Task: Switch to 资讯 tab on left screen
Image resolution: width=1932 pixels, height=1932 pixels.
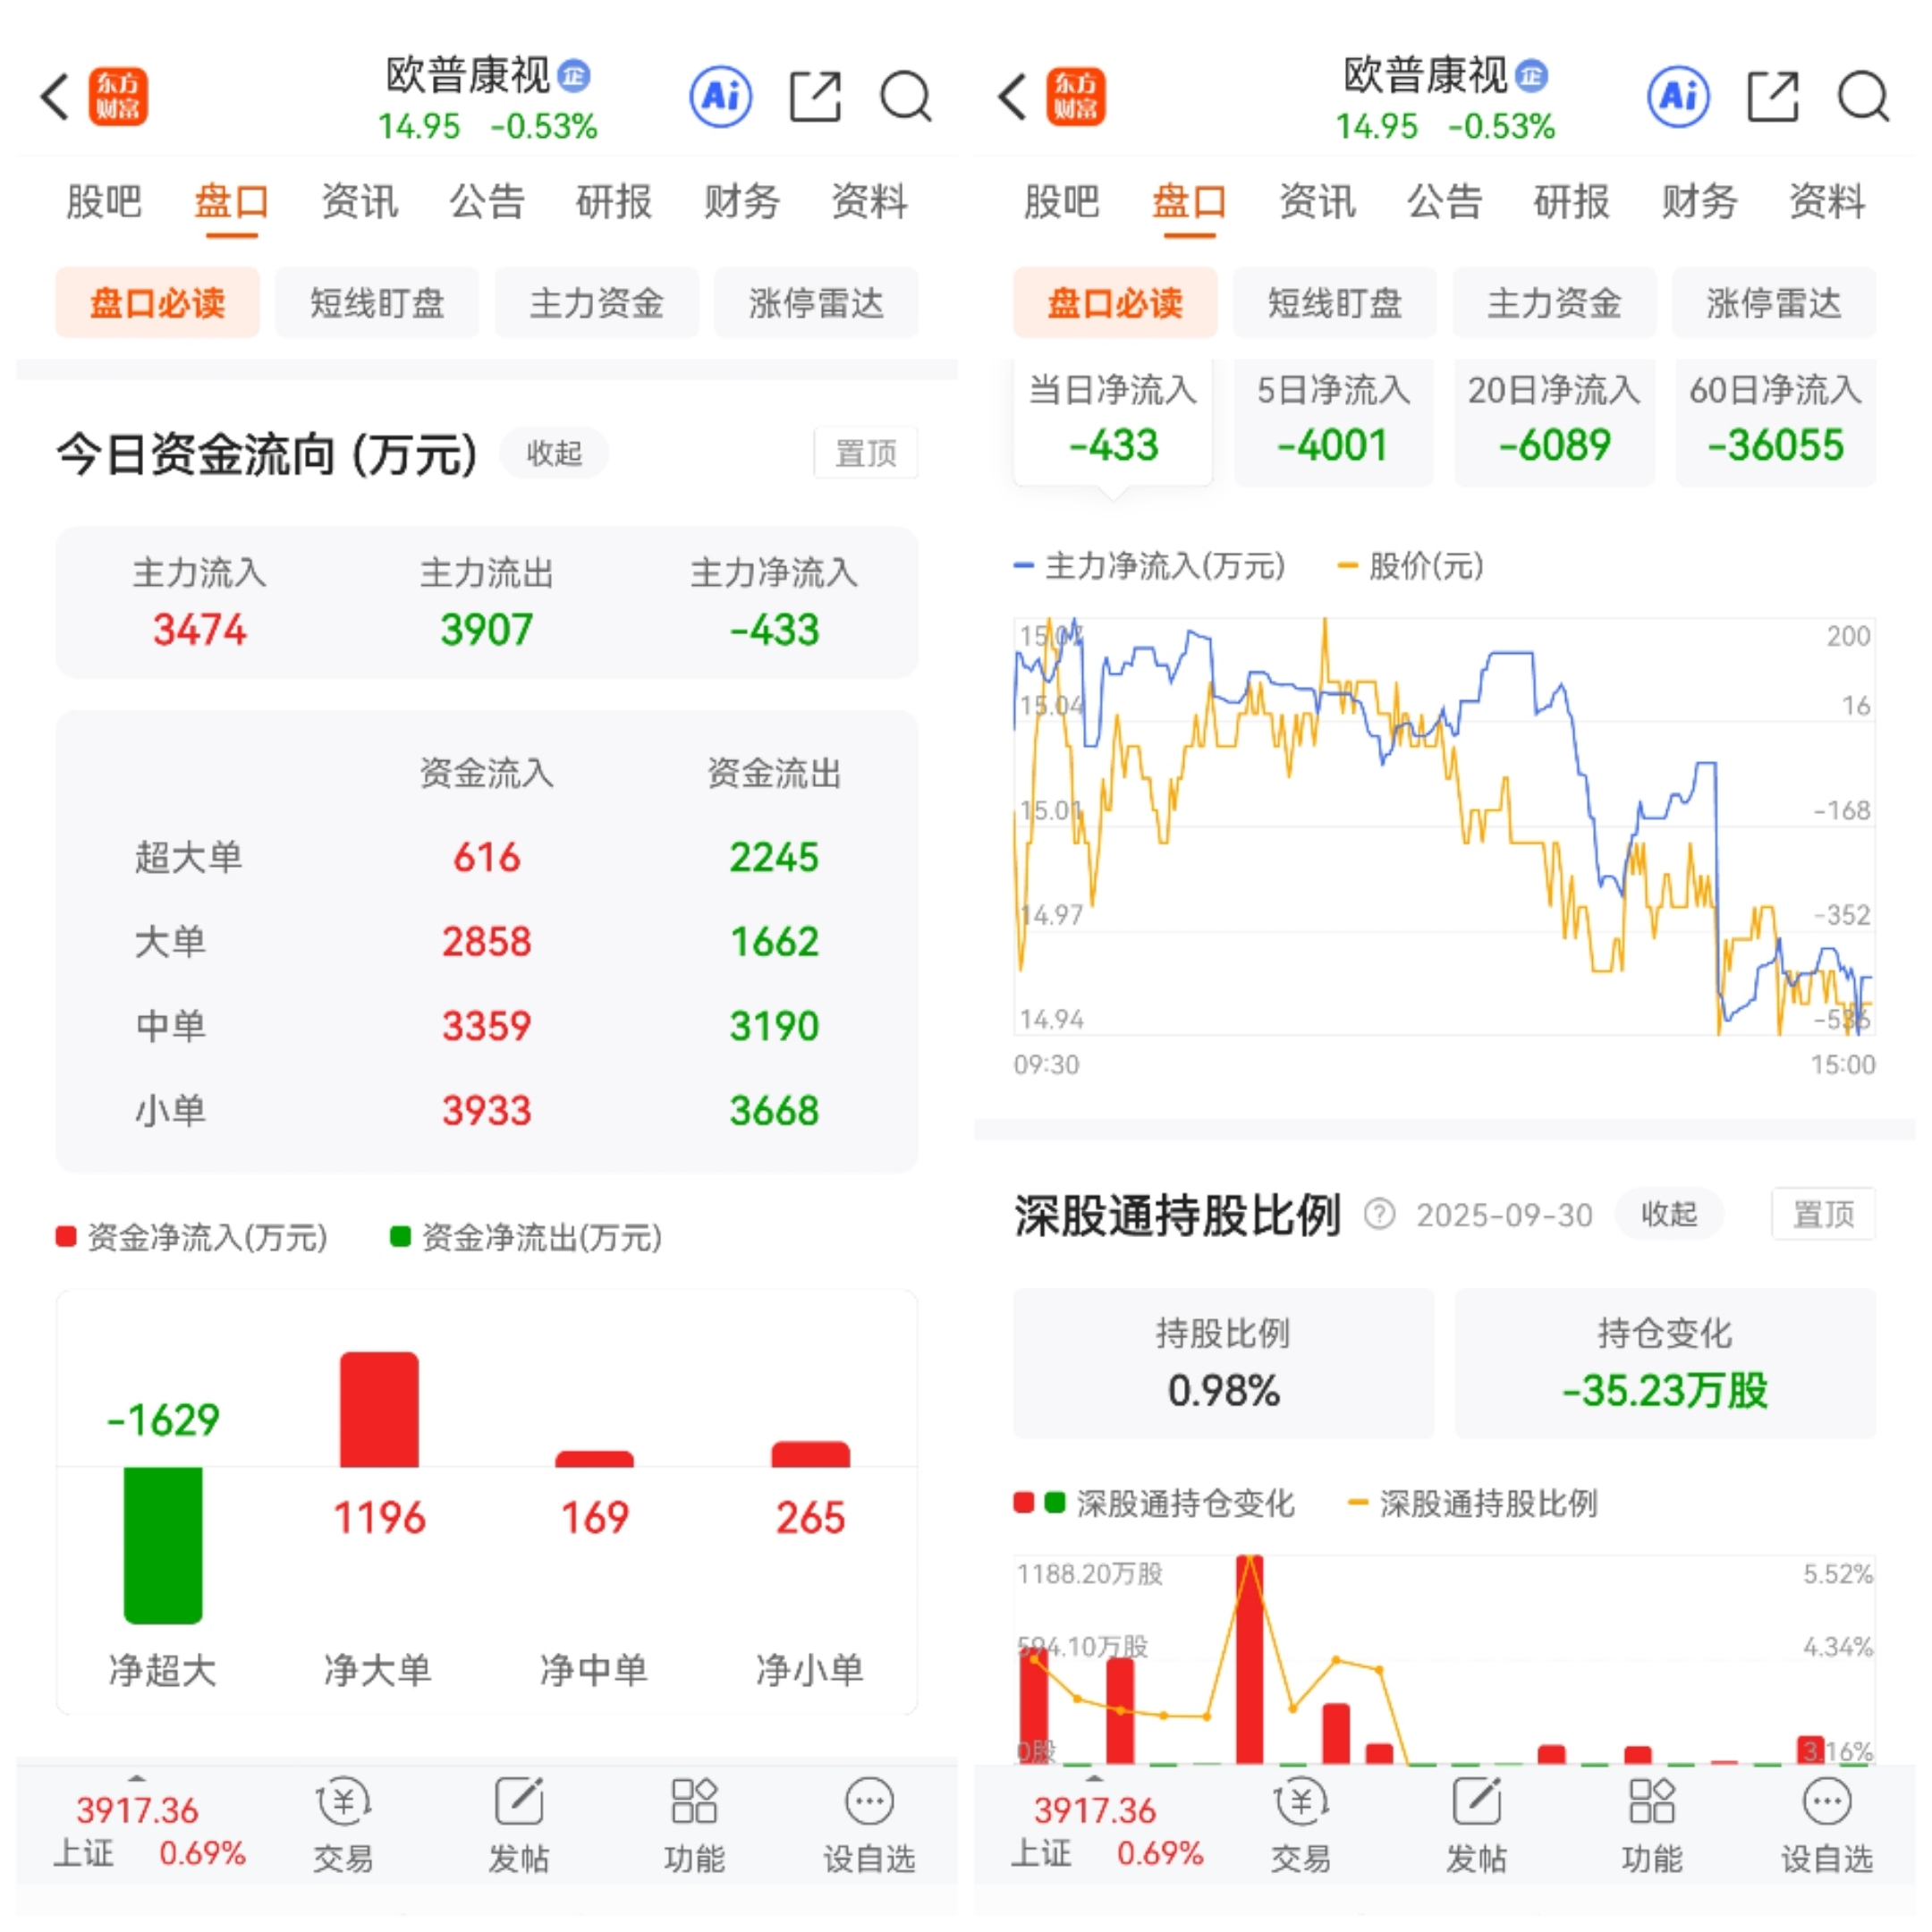Action: click(x=359, y=202)
